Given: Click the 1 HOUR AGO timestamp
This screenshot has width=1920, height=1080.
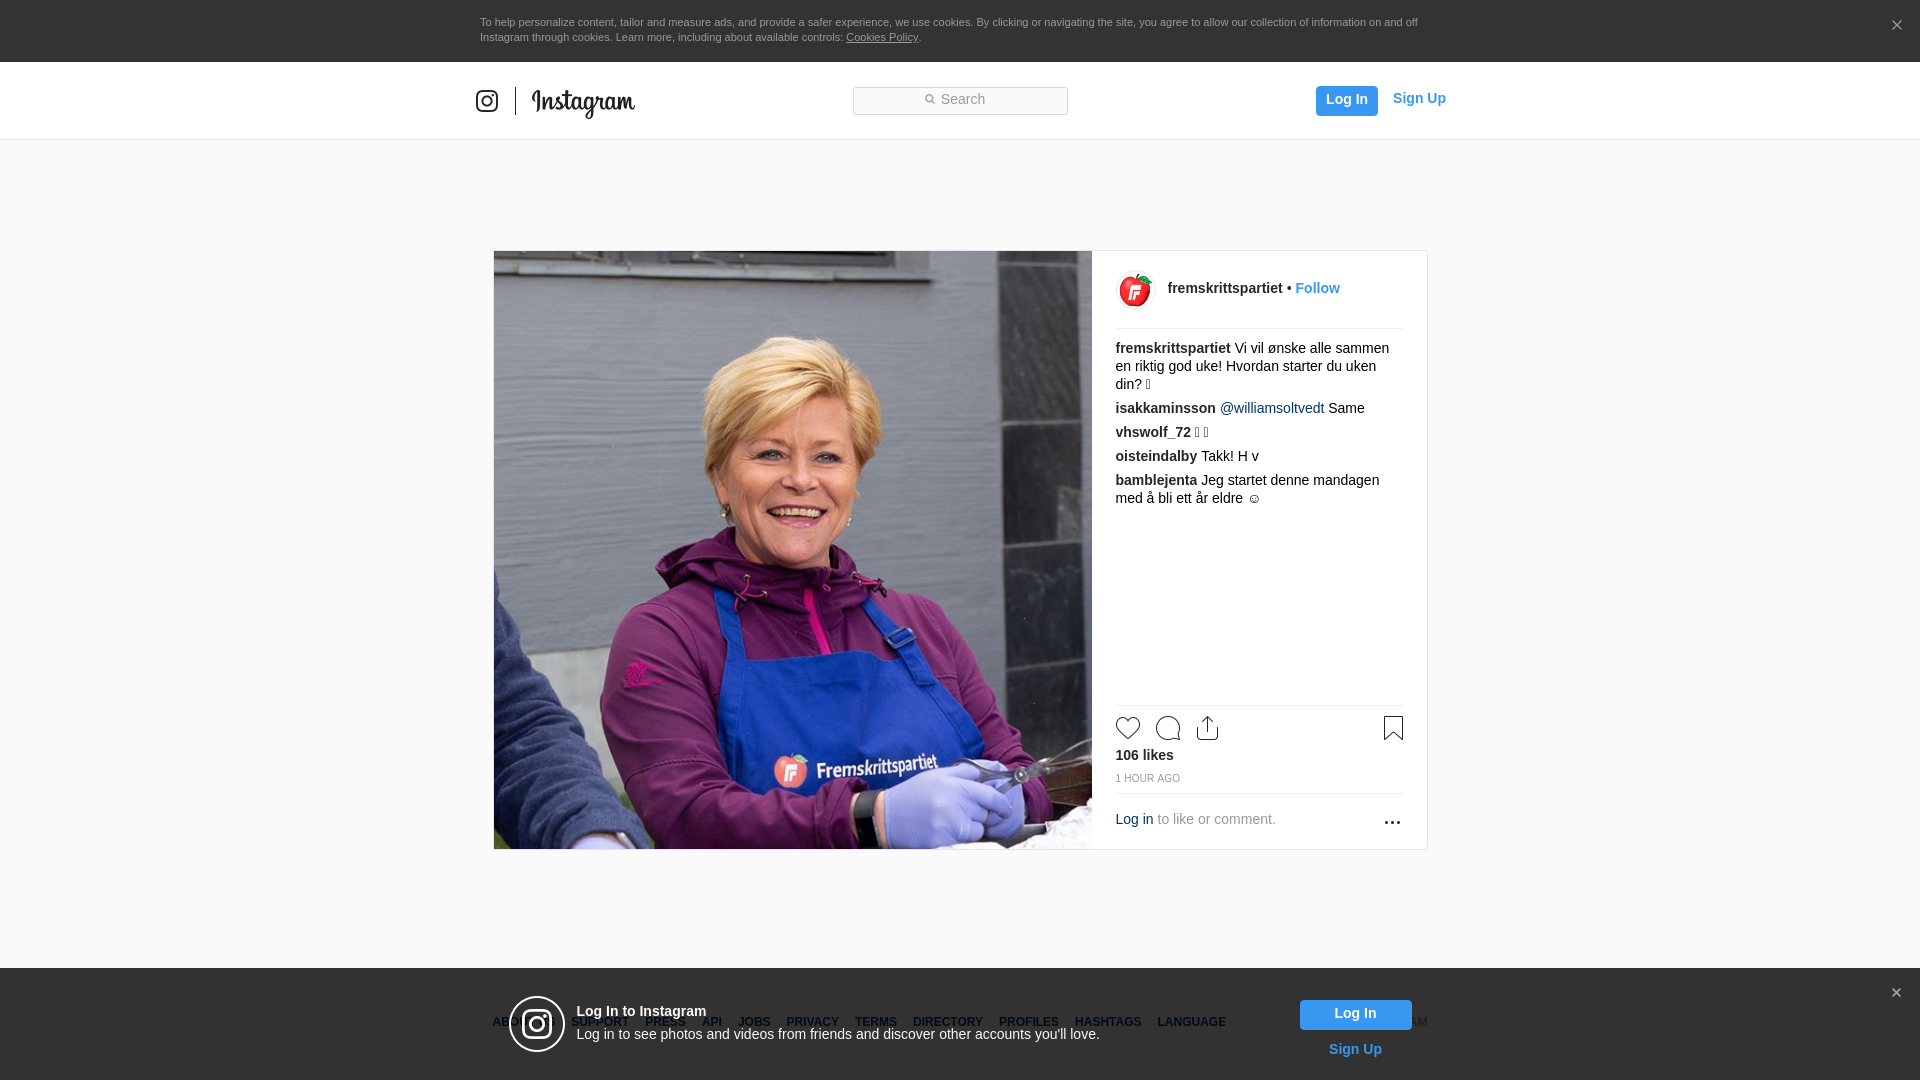Looking at the screenshot, I should pyautogui.click(x=1147, y=778).
